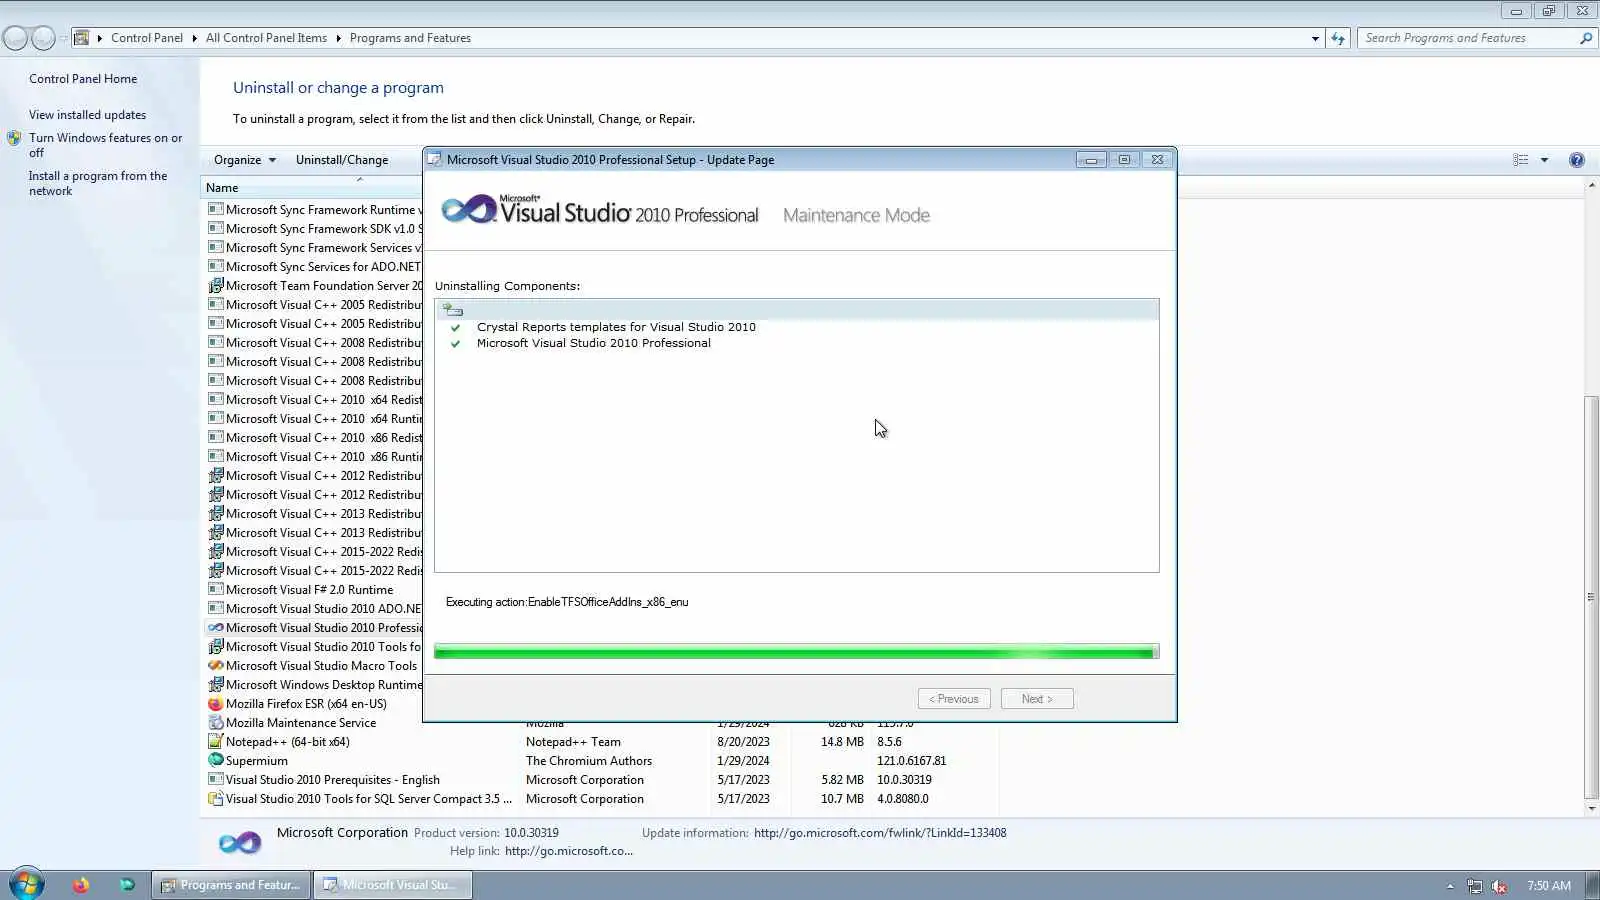Screen dimensions: 1600x900
Task: Click the Previous button in Setup dialog
Action: pos(954,699)
